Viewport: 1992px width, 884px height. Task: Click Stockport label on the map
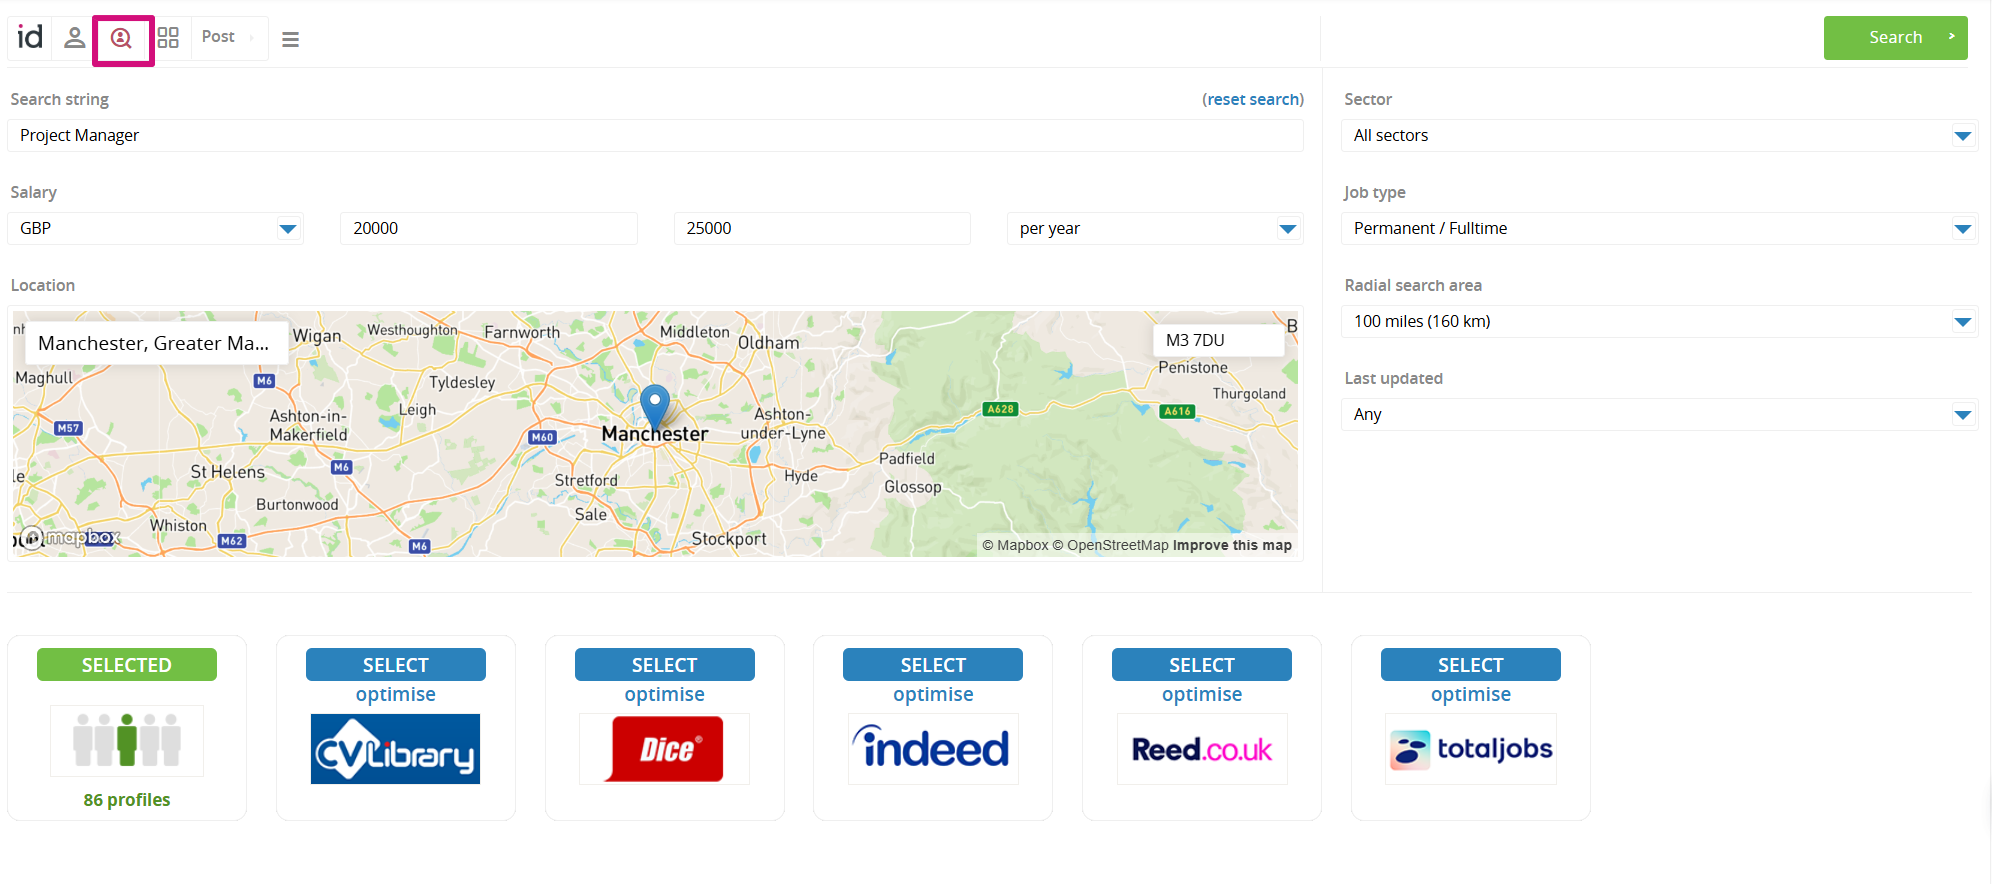[x=729, y=539]
